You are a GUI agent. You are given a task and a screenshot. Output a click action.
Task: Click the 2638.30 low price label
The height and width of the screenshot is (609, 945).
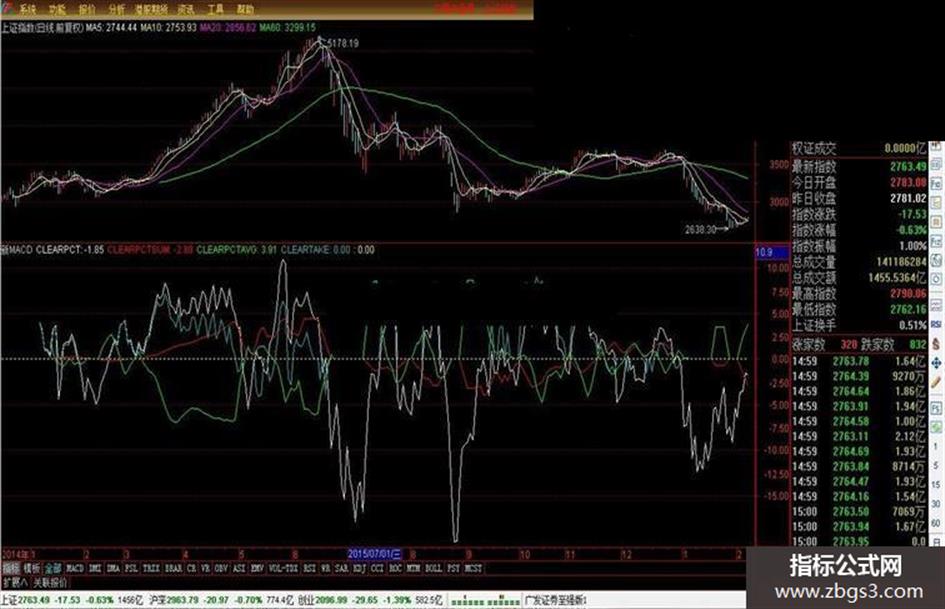click(x=701, y=229)
